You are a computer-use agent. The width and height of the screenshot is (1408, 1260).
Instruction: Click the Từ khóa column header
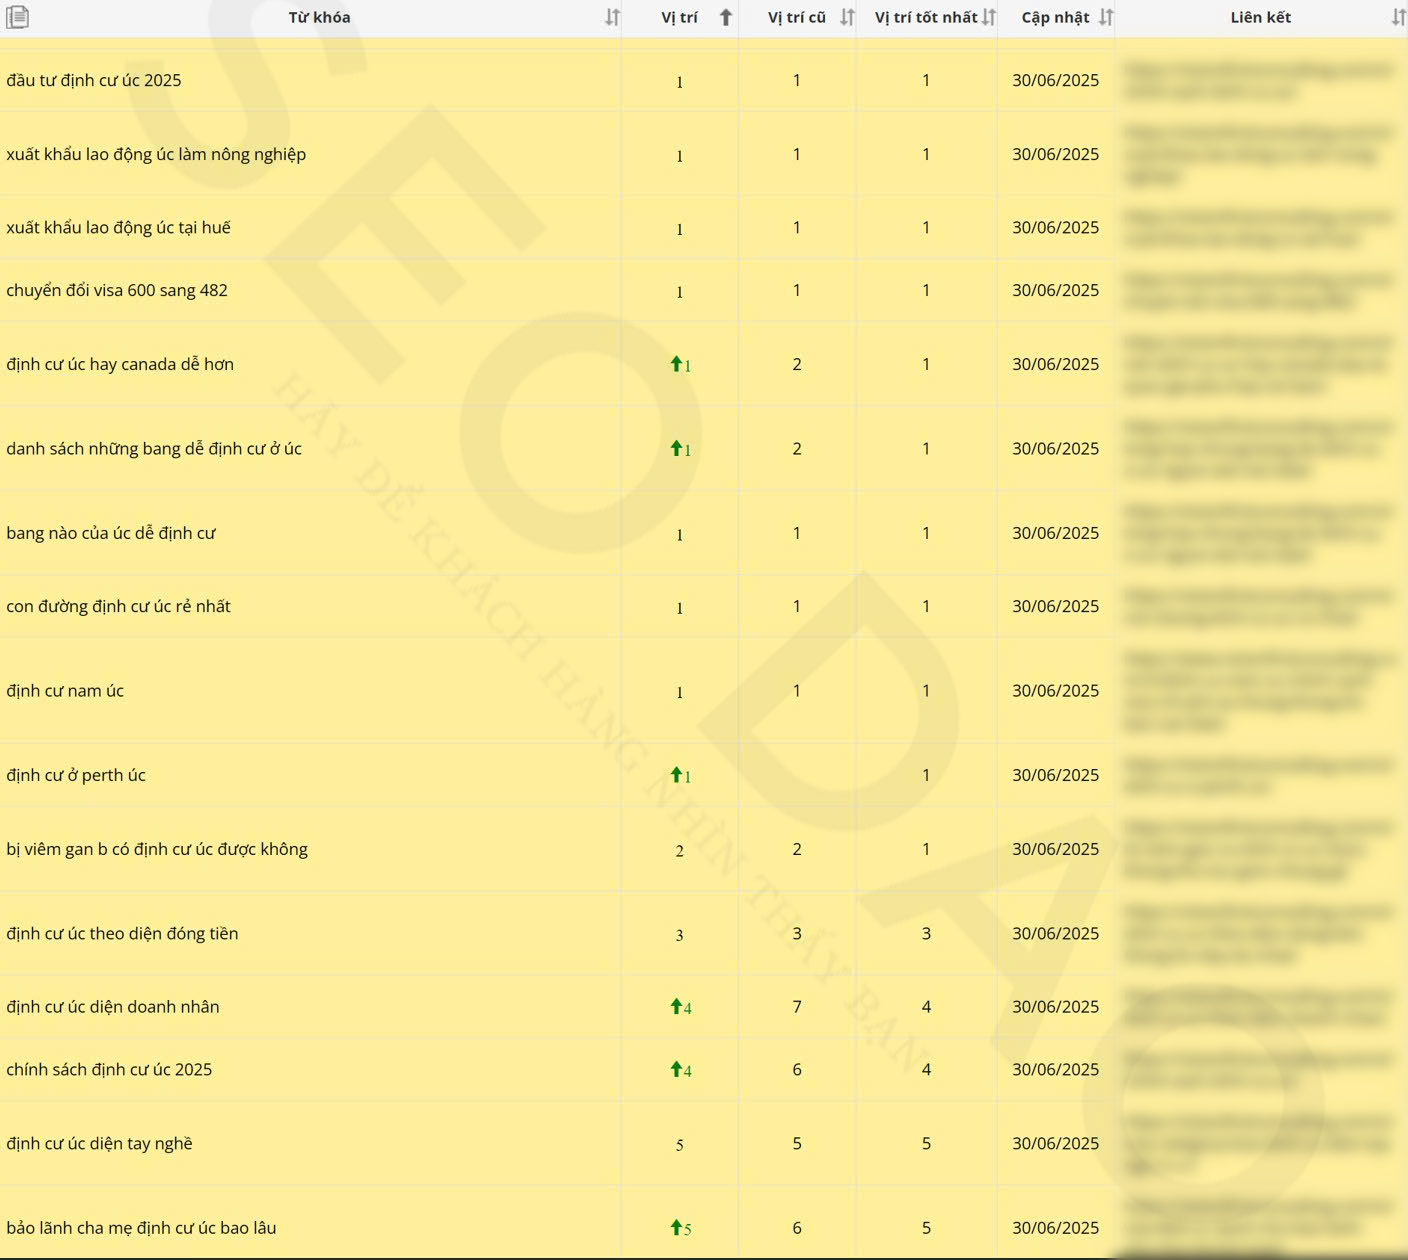click(319, 17)
